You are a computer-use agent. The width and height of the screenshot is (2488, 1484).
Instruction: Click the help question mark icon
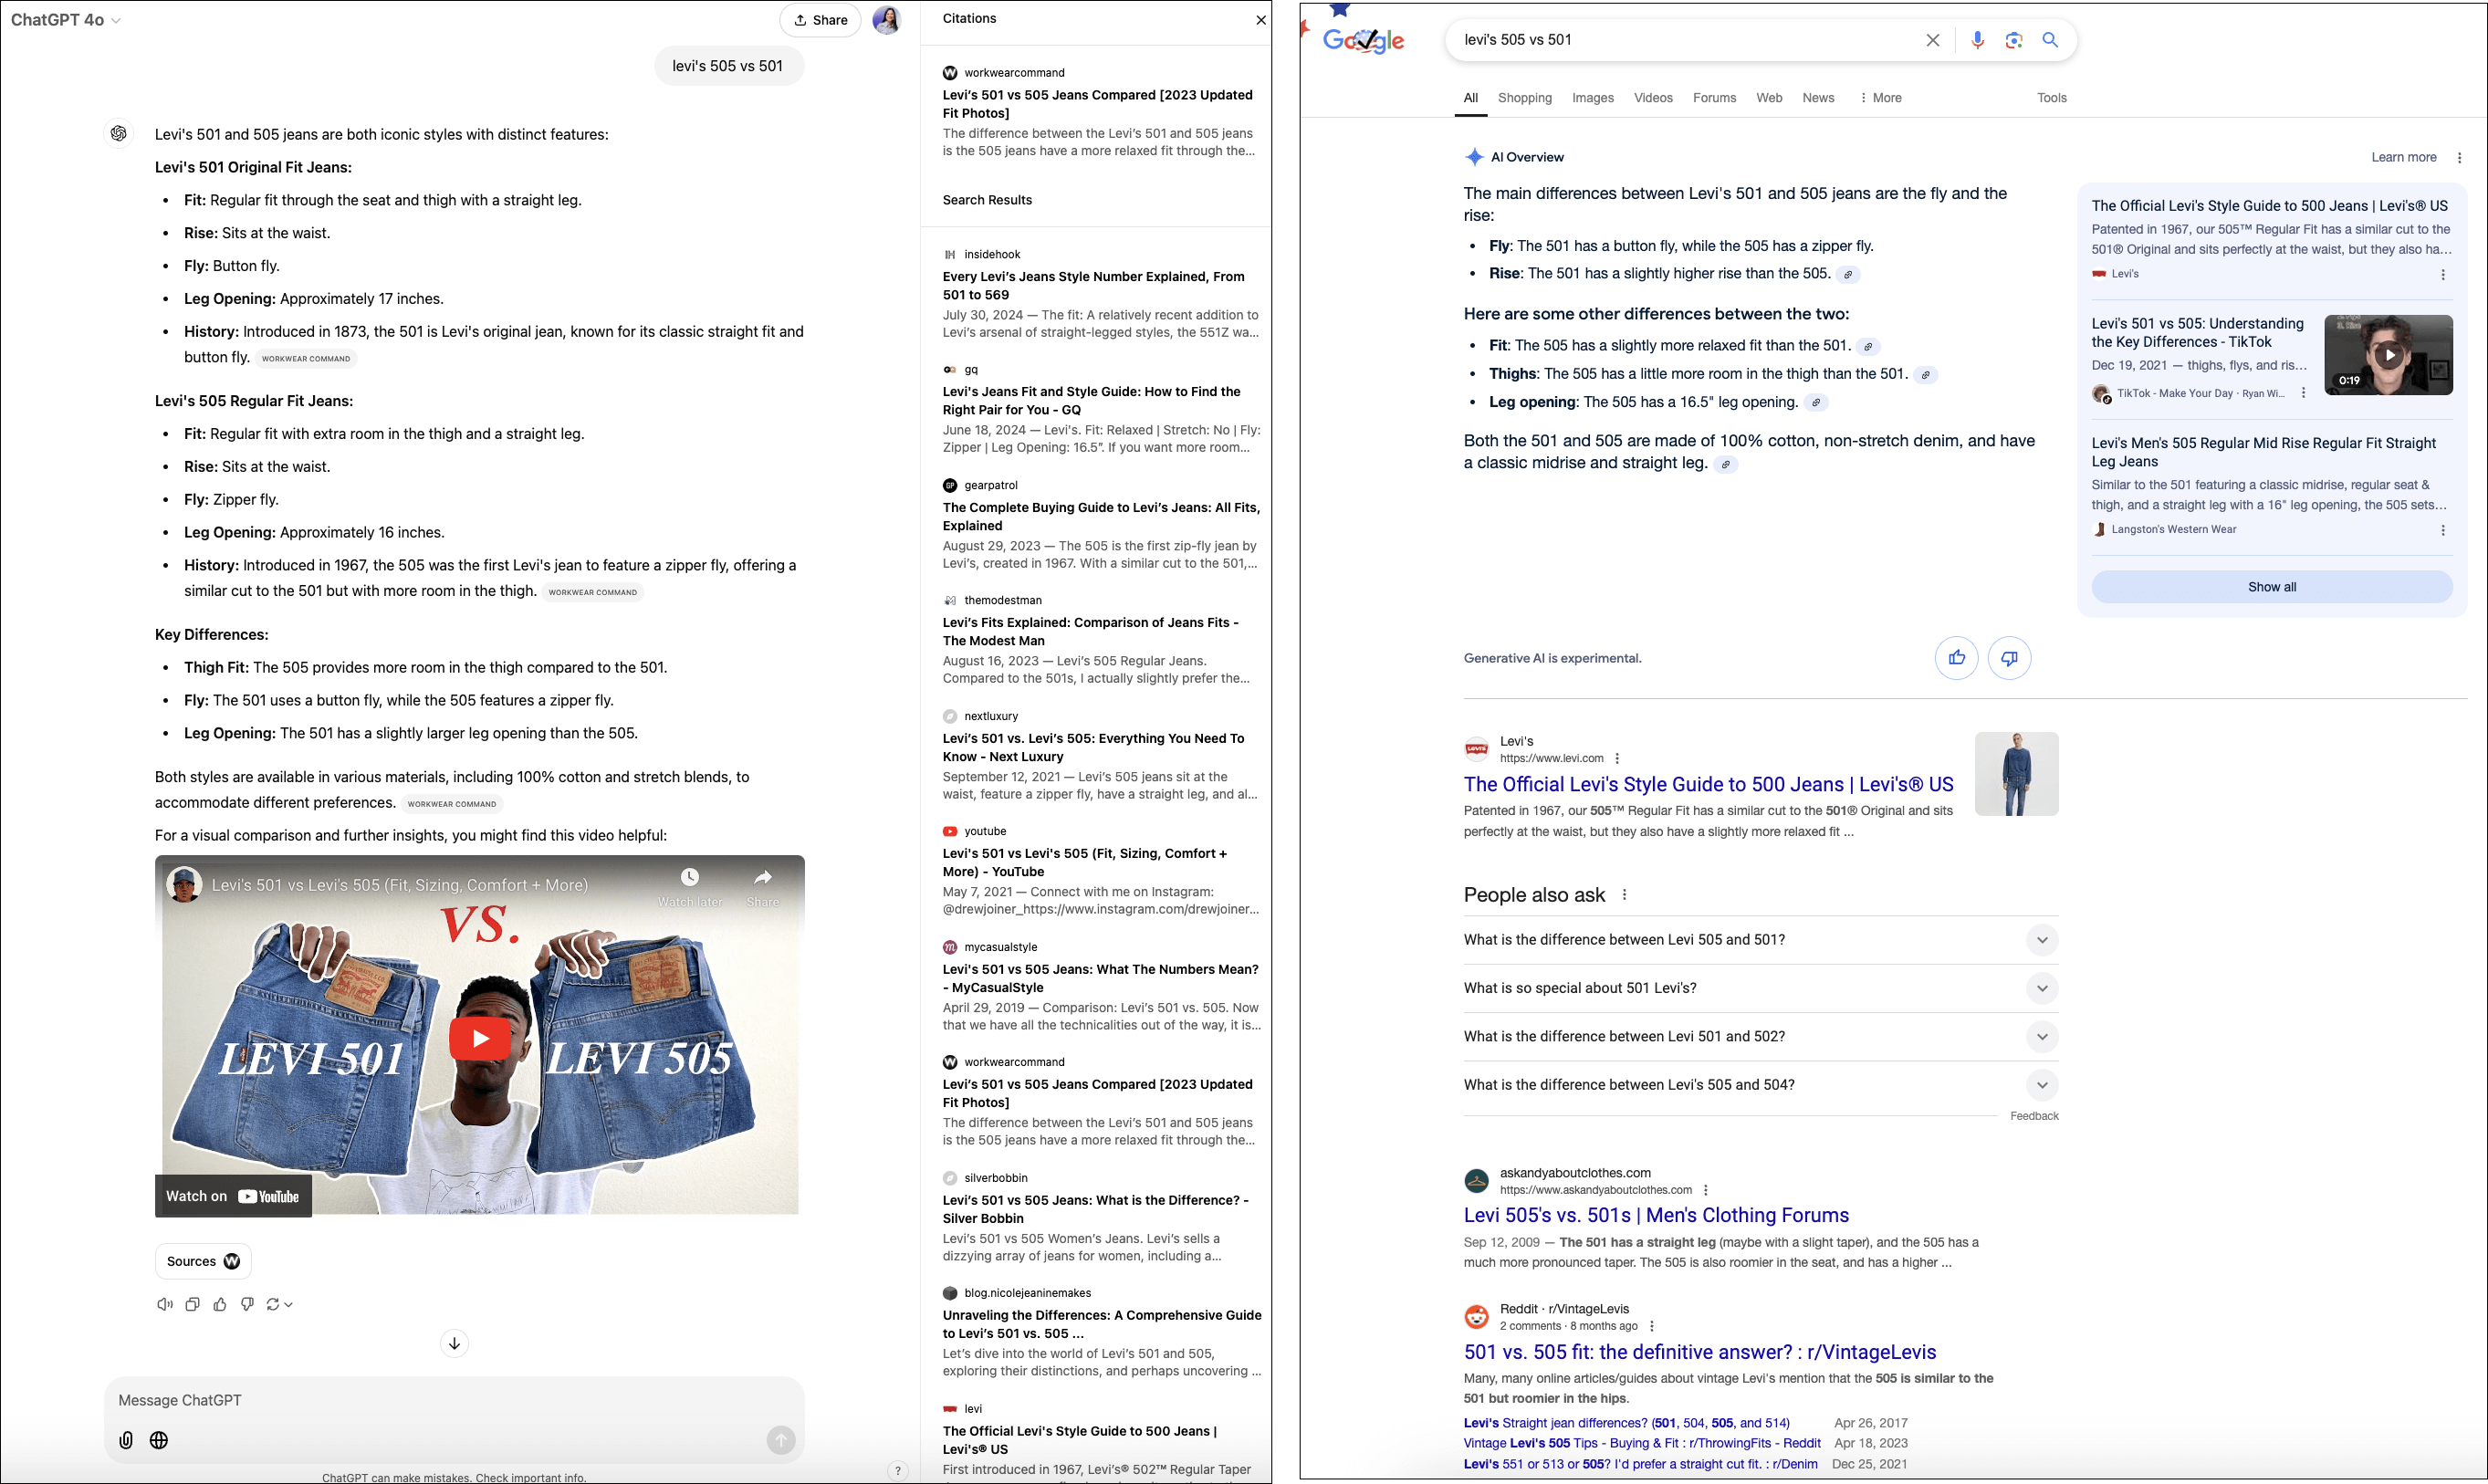[x=898, y=1470]
